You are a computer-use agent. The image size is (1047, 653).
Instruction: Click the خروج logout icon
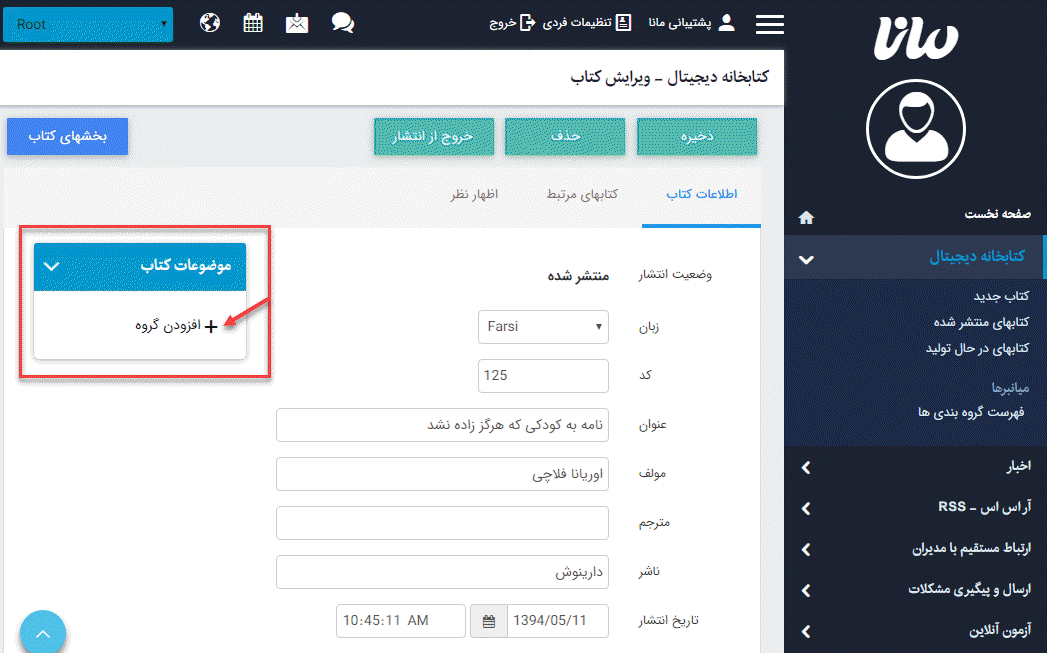pyautogui.click(x=527, y=22)
